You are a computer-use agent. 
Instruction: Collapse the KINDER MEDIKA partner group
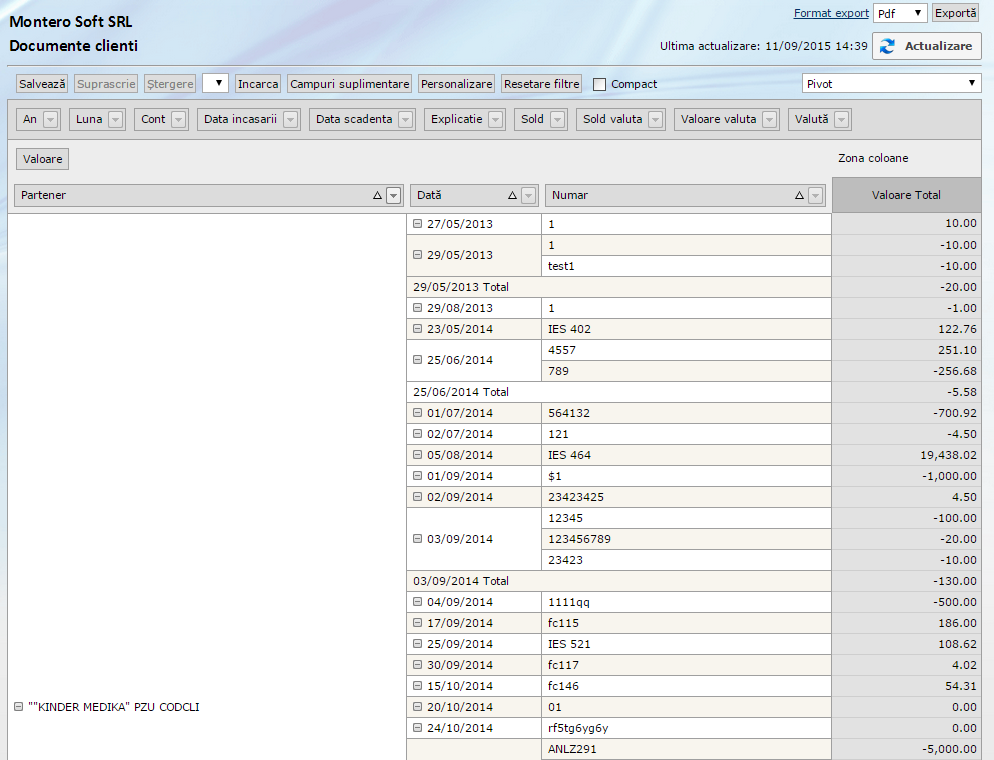click(18, 707)
